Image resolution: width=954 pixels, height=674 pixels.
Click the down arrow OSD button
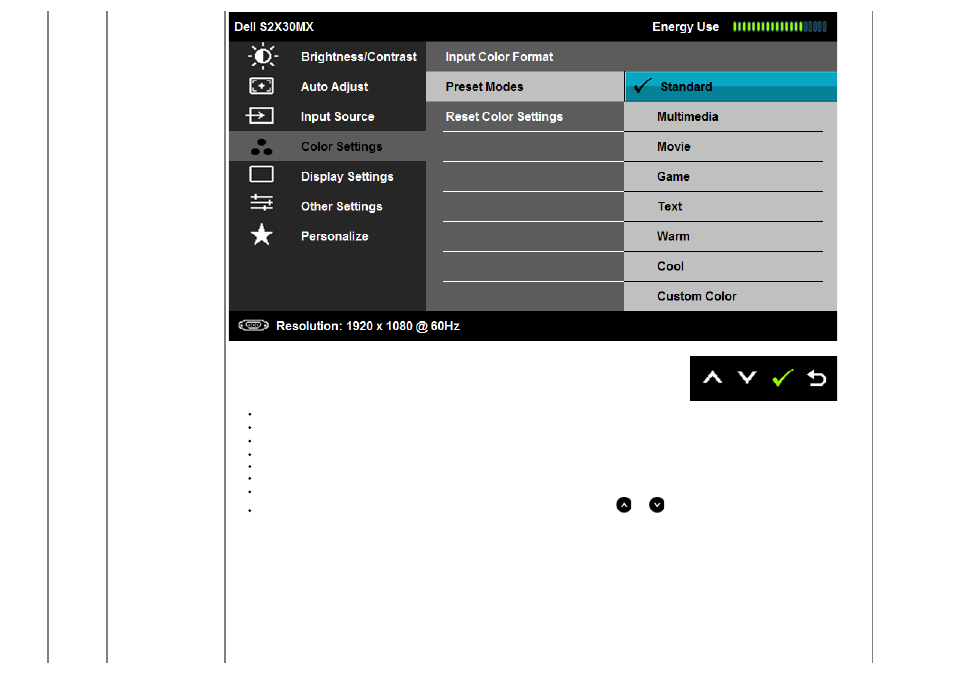(x=747, y=378)
